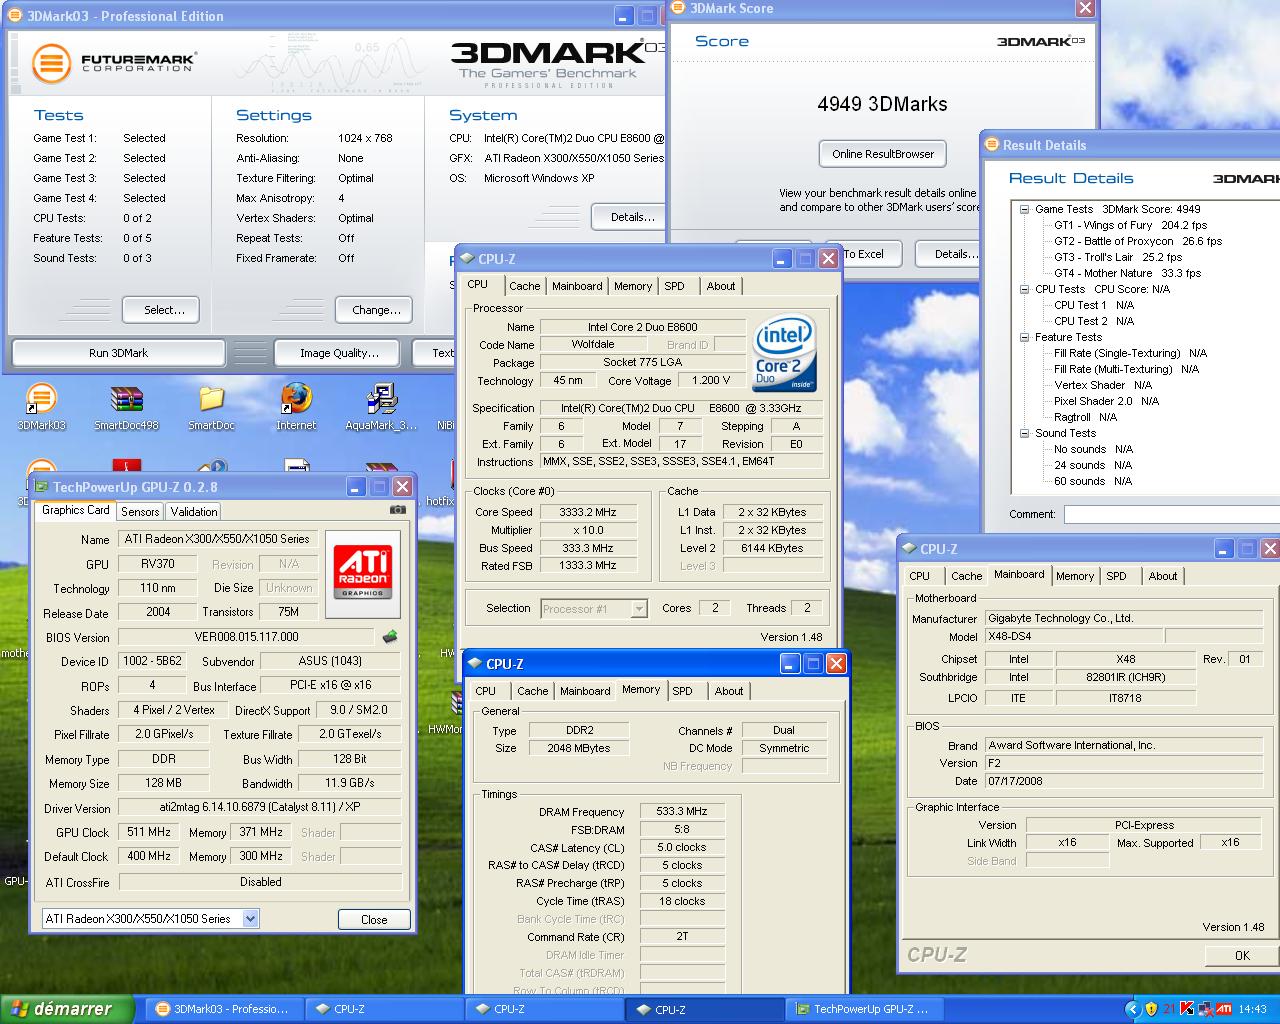This screenshot has height=1024, width=1280.
Task: Open ATI Catalyst tray icon
Action: pos(1223,1009)
